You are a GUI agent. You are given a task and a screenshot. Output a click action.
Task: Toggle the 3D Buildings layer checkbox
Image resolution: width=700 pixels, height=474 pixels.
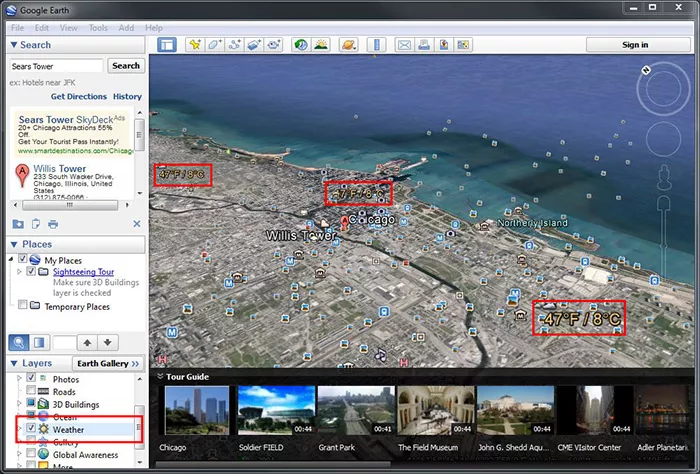coord(31,403)
